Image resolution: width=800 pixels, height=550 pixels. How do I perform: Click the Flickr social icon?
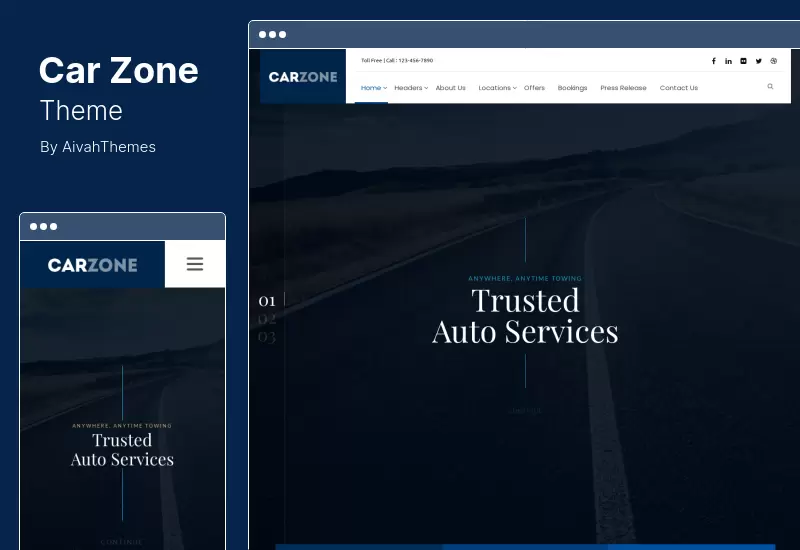pyautogui.click(x=743, y=61)
